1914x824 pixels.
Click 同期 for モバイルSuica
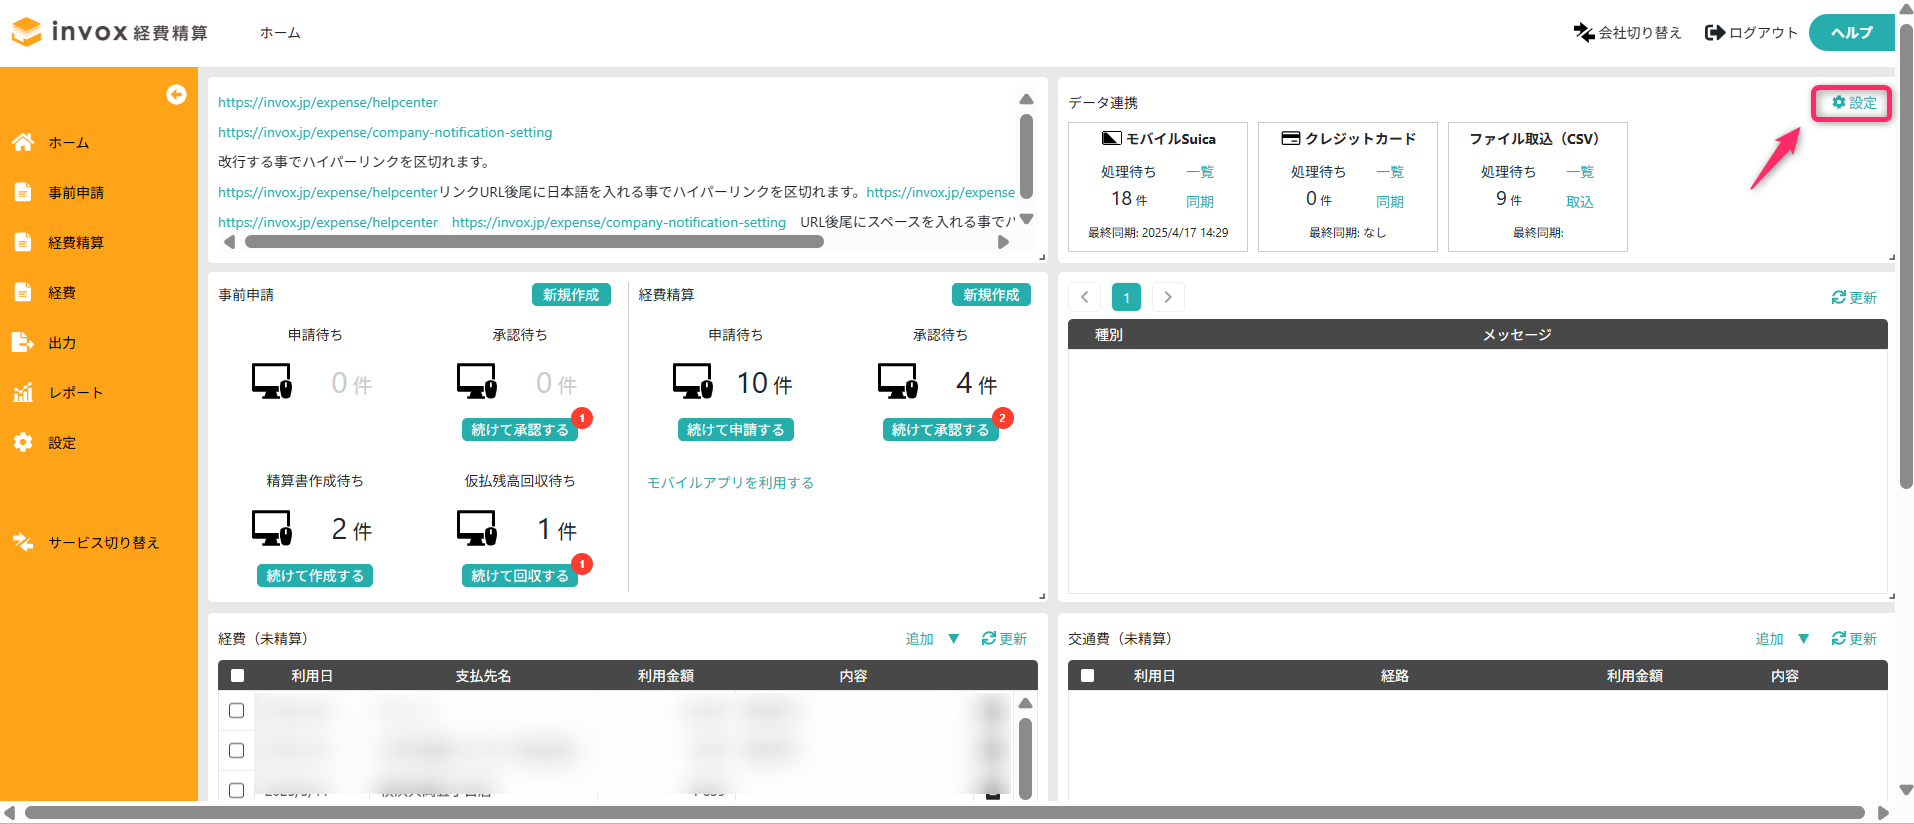click(x=1199, y=202)
